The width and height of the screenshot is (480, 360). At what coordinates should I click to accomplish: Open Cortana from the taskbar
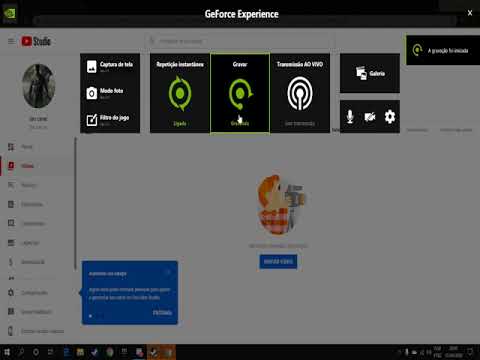[x=36, y=352]
